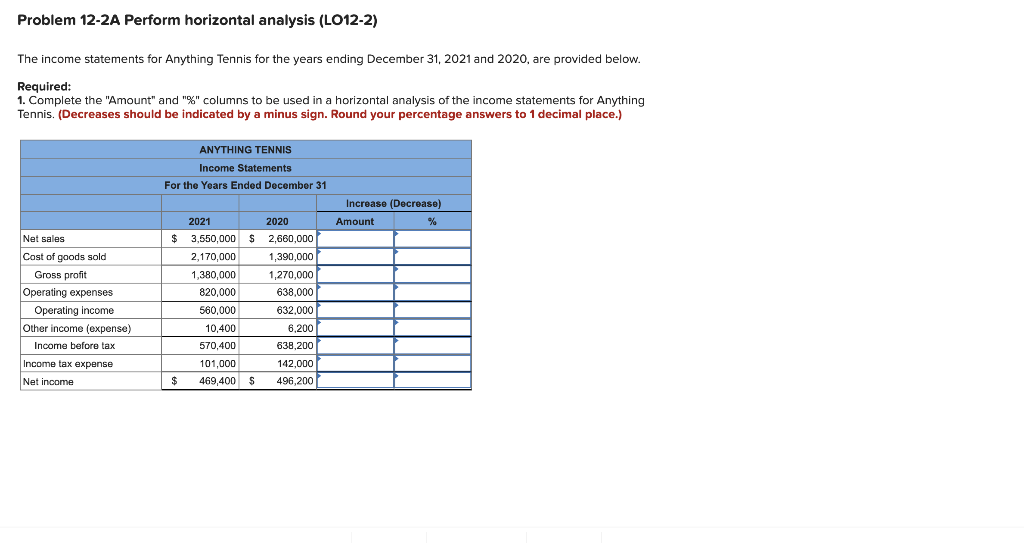
Task: Click the 2020 tax expense 142,000
Action: coord(295,364)
